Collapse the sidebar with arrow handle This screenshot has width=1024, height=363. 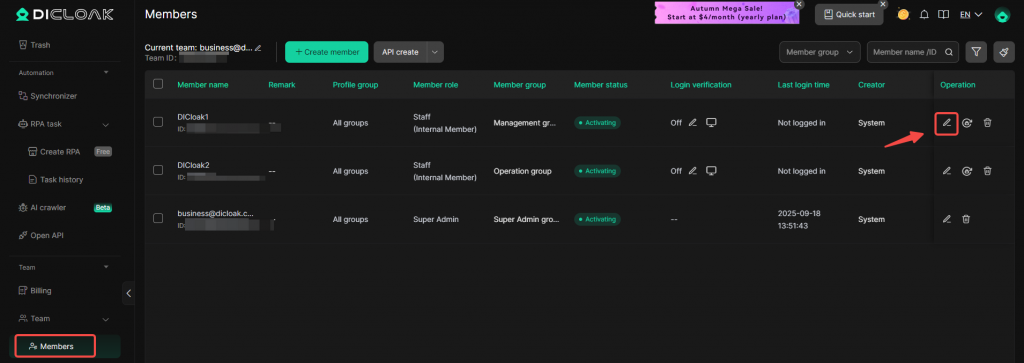coord(129,293)
